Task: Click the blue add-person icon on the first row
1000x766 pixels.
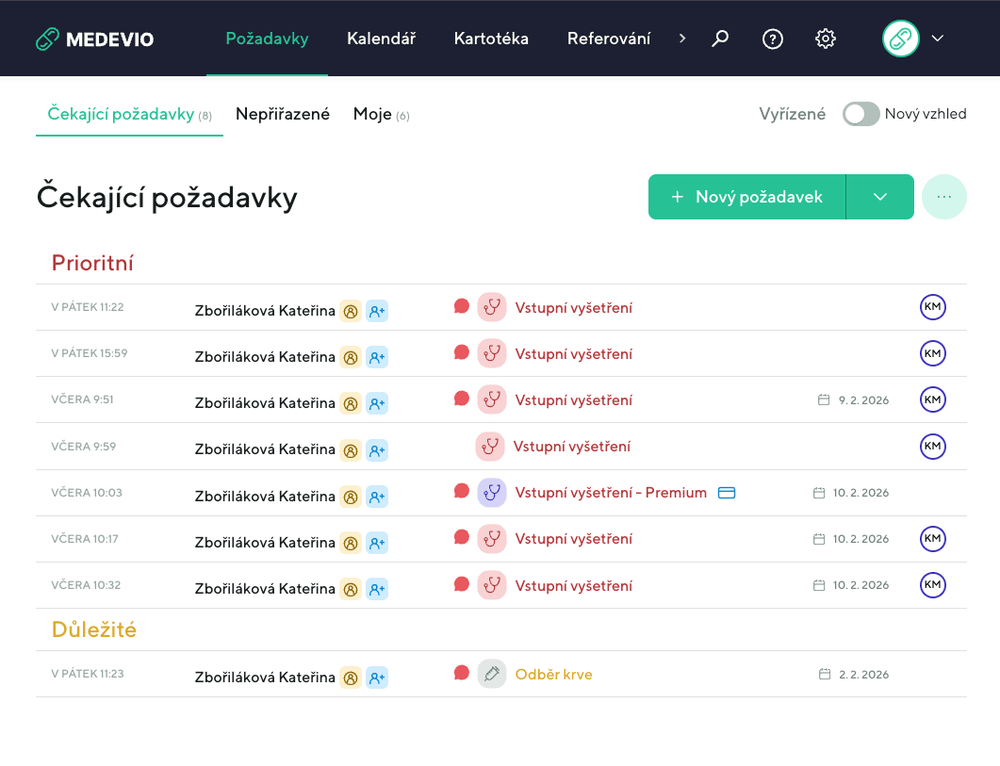Action: [x=377, y=311]
